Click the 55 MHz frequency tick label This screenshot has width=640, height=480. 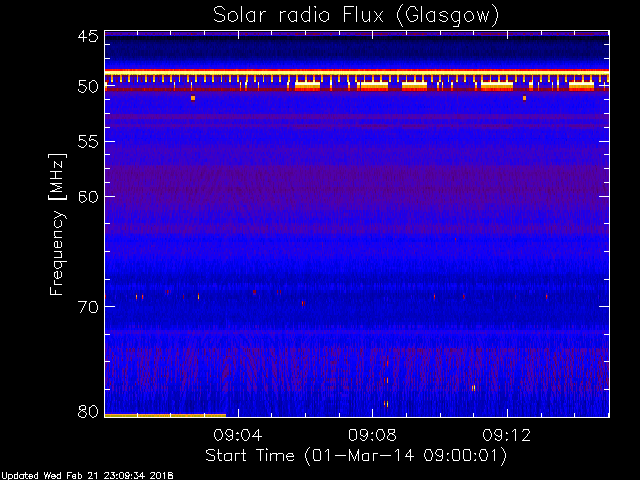click(88, 142)
